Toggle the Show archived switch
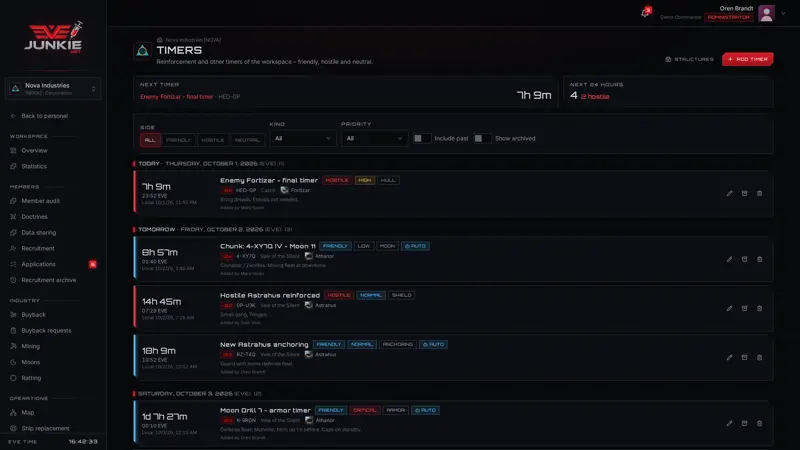This screenshot has width=800, height=450. tap(482, 138)
